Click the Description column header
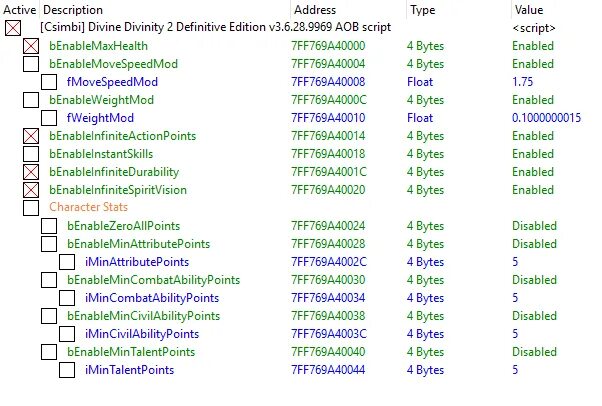The height and width of the screenshot is (406, 602). [73, 10]
